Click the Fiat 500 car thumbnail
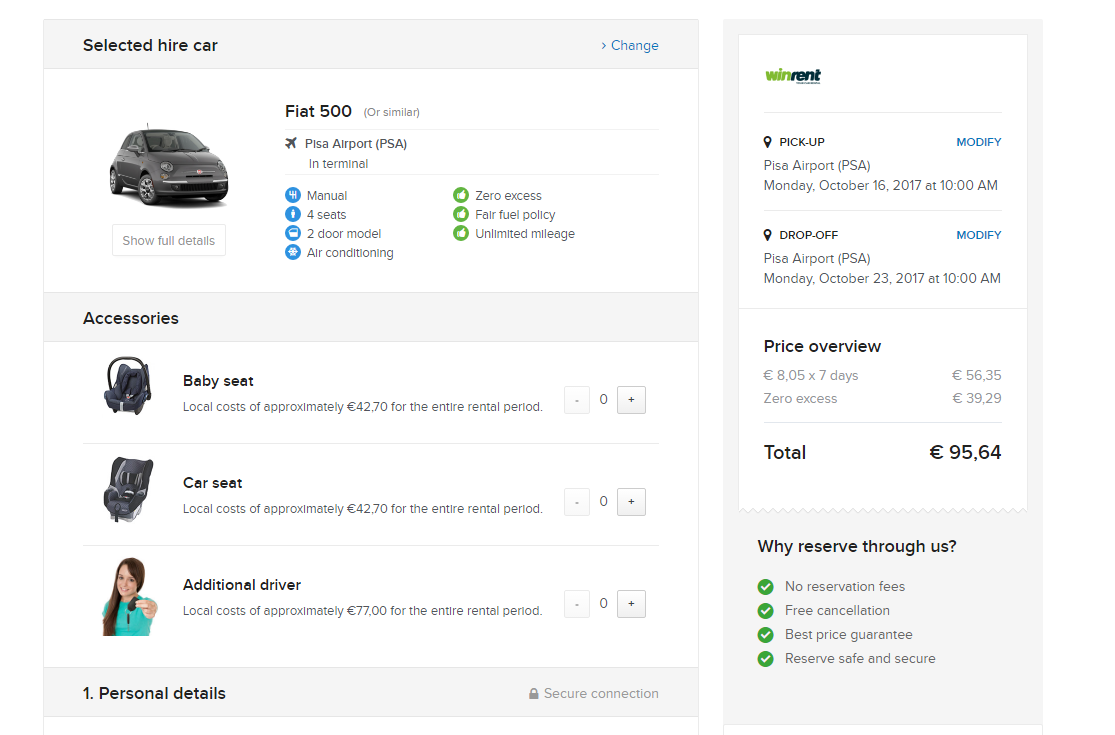Image resolution: width=1115 pixels, height=735 pixels. pos(168,167)
